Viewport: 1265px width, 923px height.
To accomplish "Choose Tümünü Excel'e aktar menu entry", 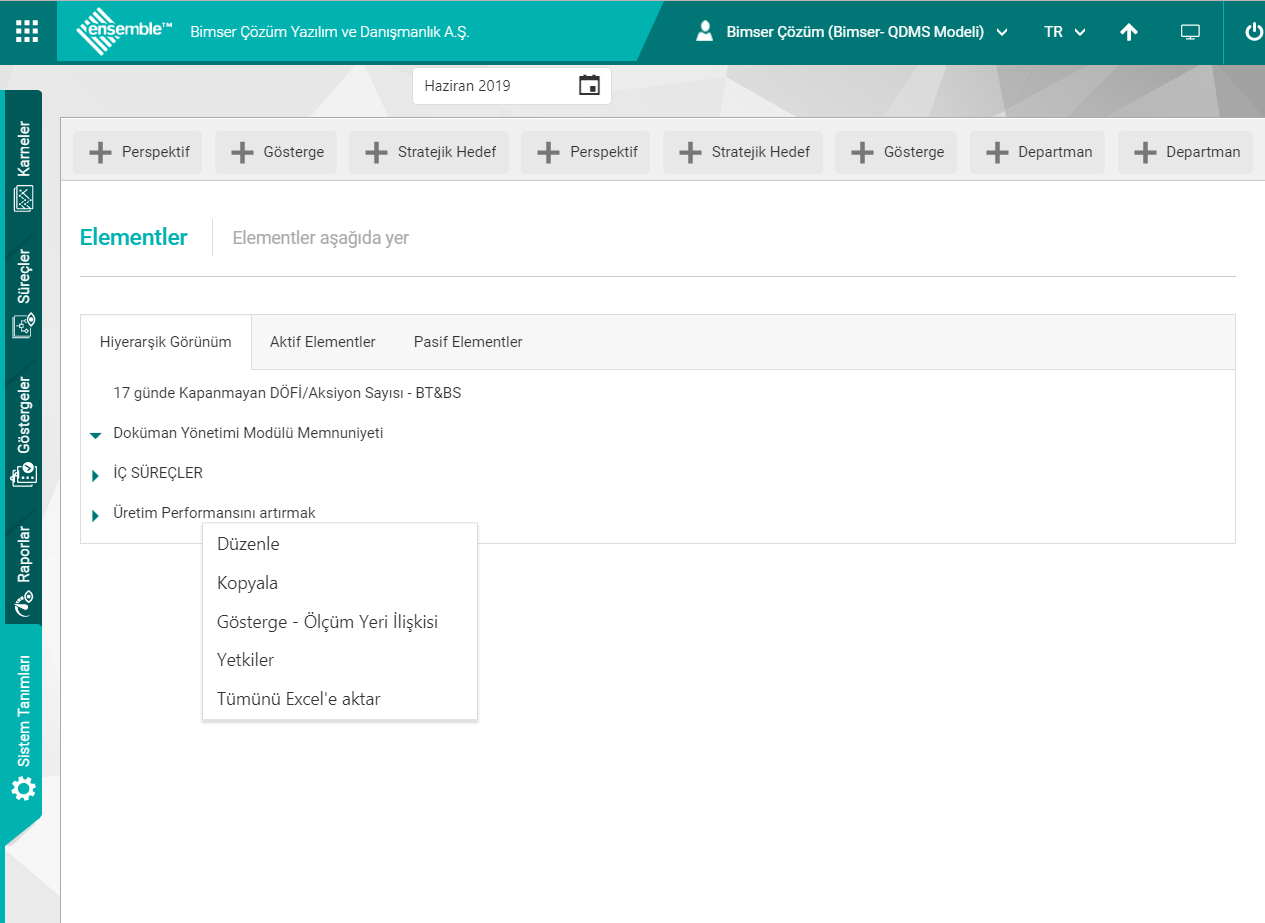I will pyautogui.click(x=298, y=699).
